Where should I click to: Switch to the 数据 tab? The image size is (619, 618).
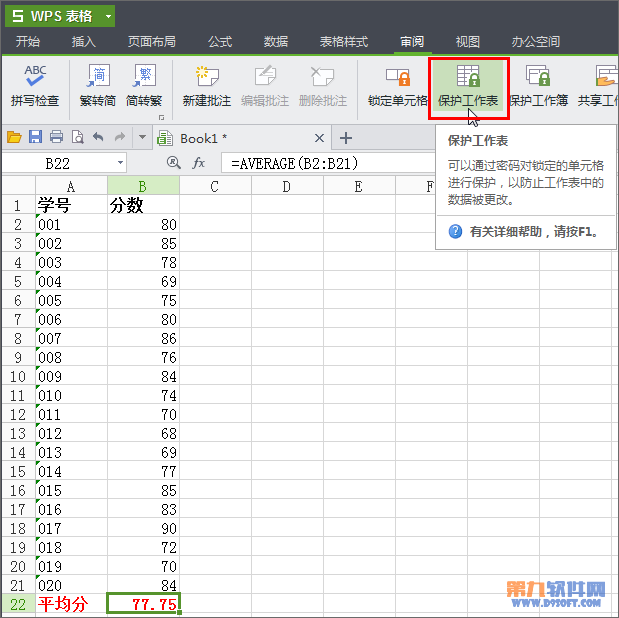(276, 41)
